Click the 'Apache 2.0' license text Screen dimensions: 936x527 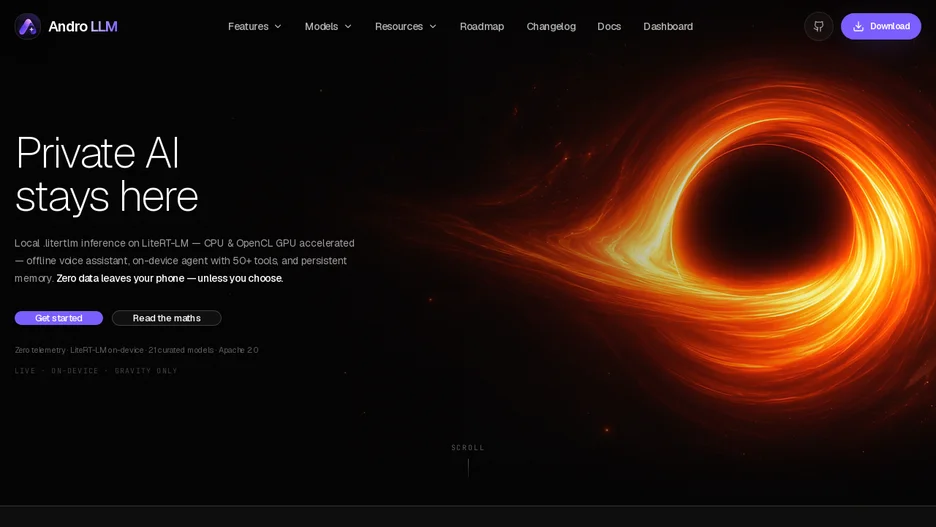[238, 350]
